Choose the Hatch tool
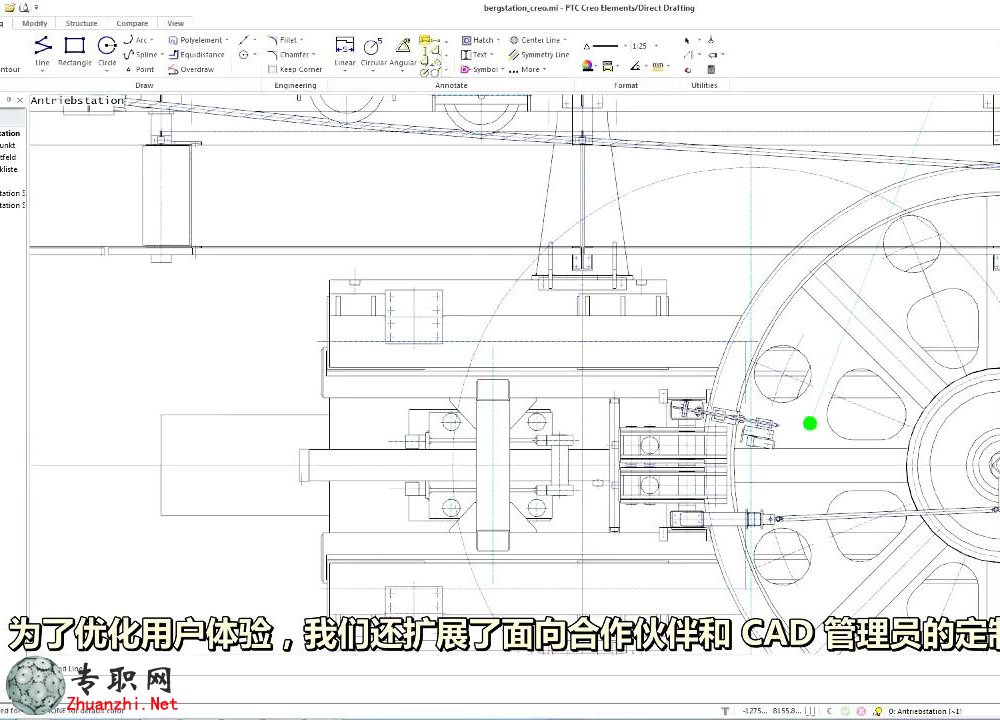This screenshot has height=720, width=1000. click(478, 40)
